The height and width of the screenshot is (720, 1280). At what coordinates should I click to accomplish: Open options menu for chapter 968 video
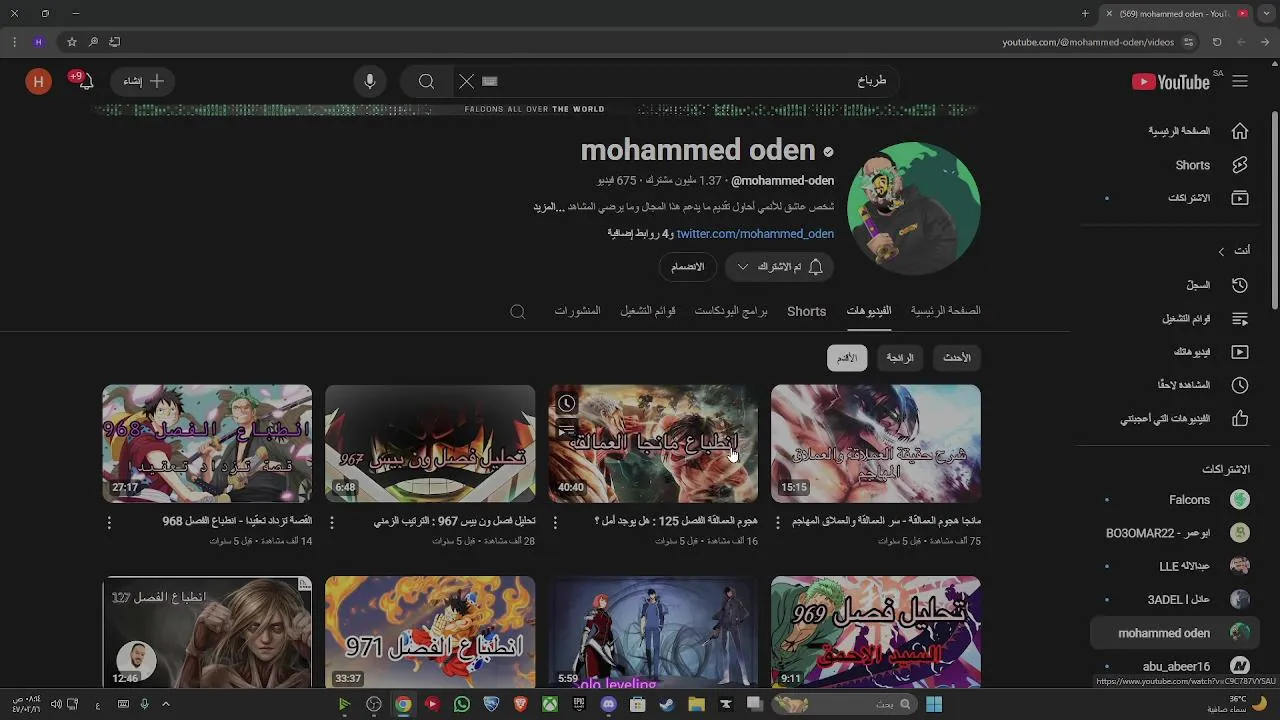(109, 522)
